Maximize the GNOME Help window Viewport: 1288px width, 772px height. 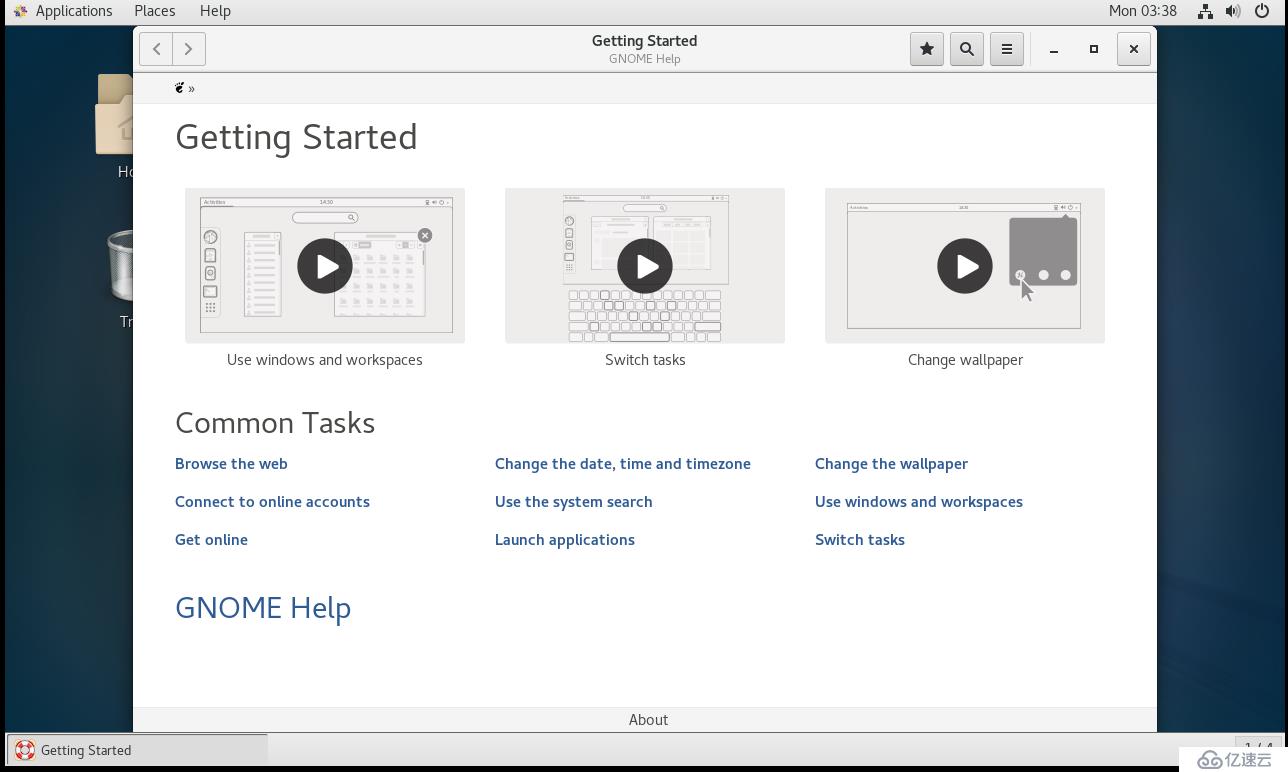(x=1094, y=49)
